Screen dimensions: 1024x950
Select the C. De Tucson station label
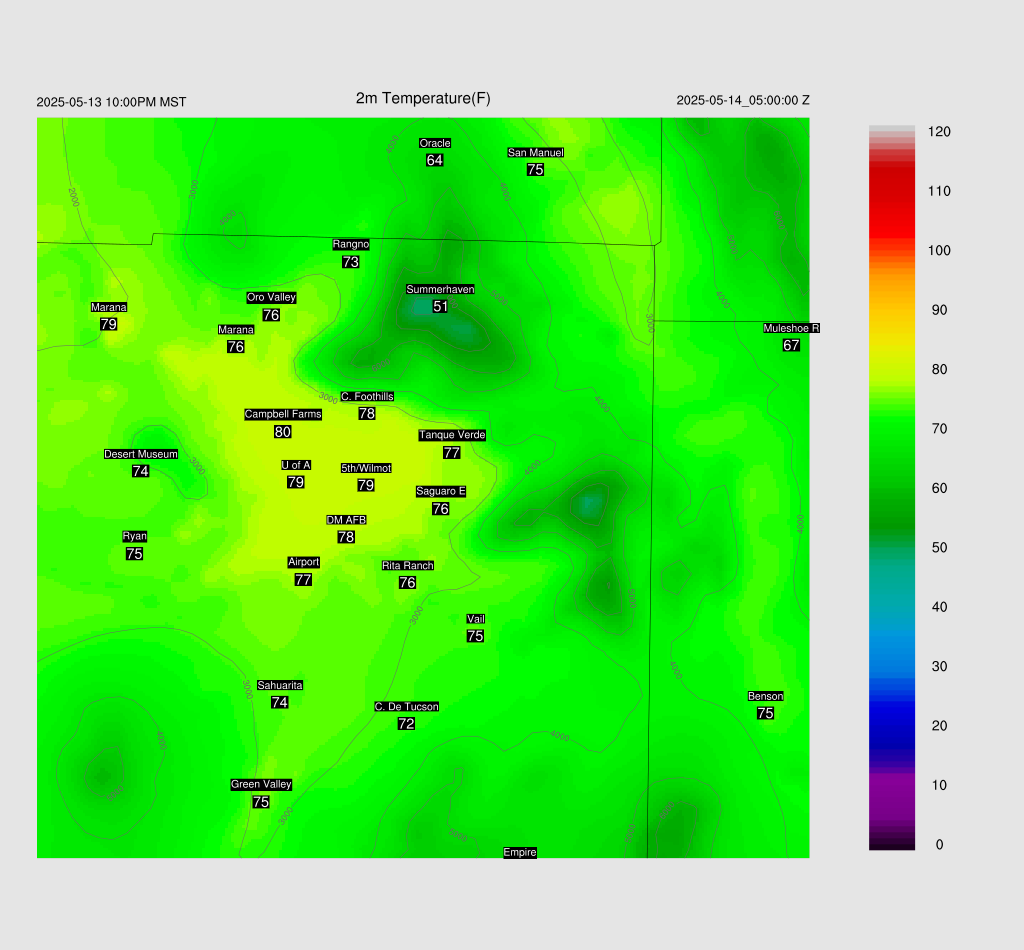406,706
